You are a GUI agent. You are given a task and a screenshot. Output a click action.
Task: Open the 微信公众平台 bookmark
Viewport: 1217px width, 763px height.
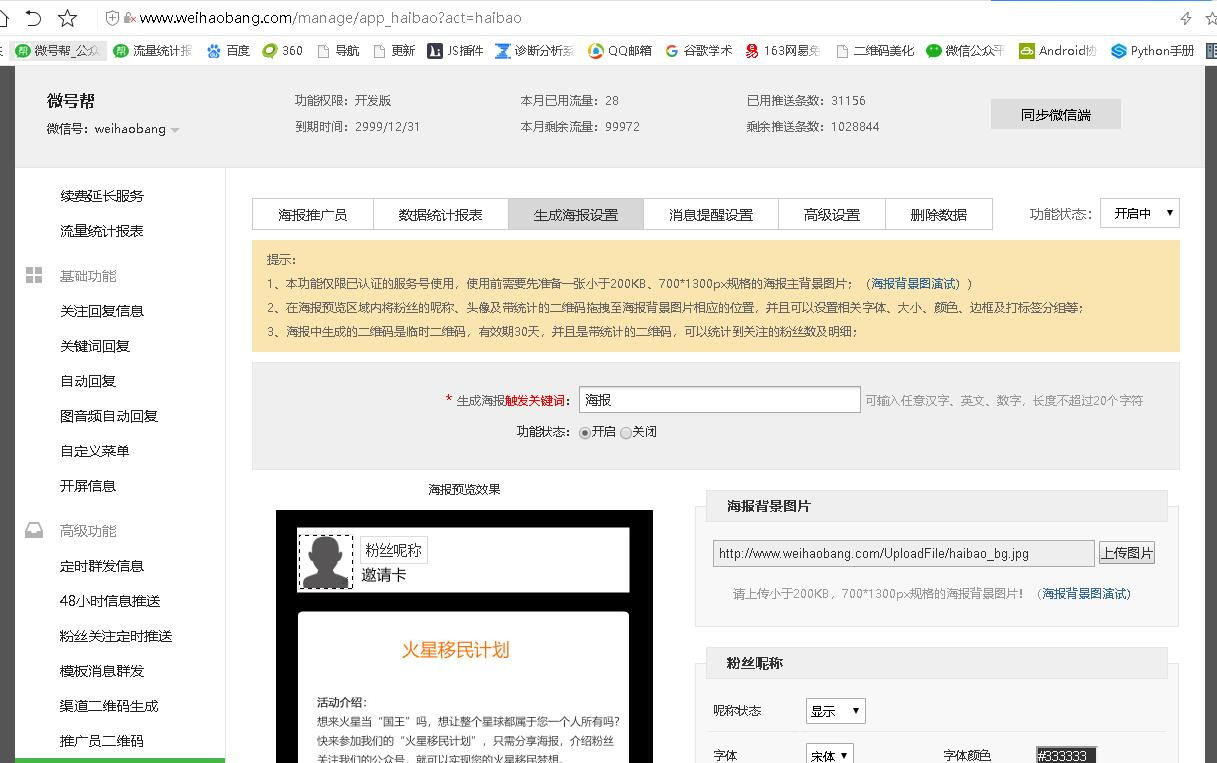tap(965, 50)
